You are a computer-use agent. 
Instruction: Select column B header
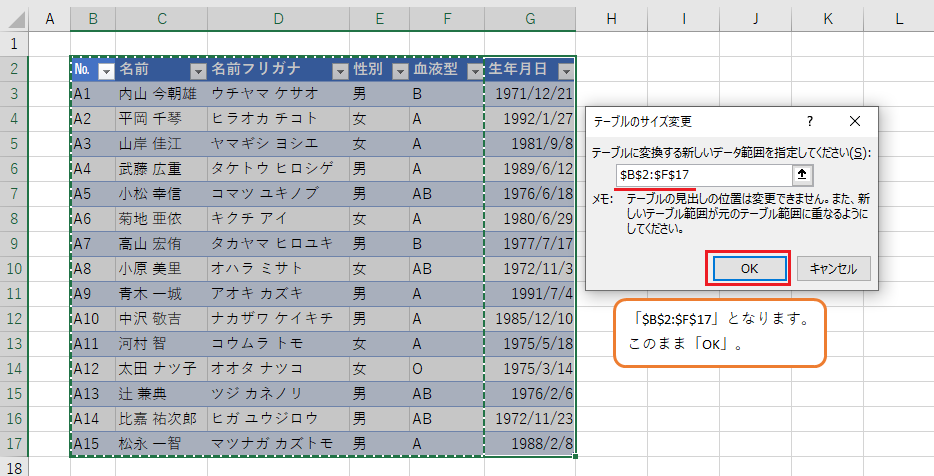[x=93, y=19]
